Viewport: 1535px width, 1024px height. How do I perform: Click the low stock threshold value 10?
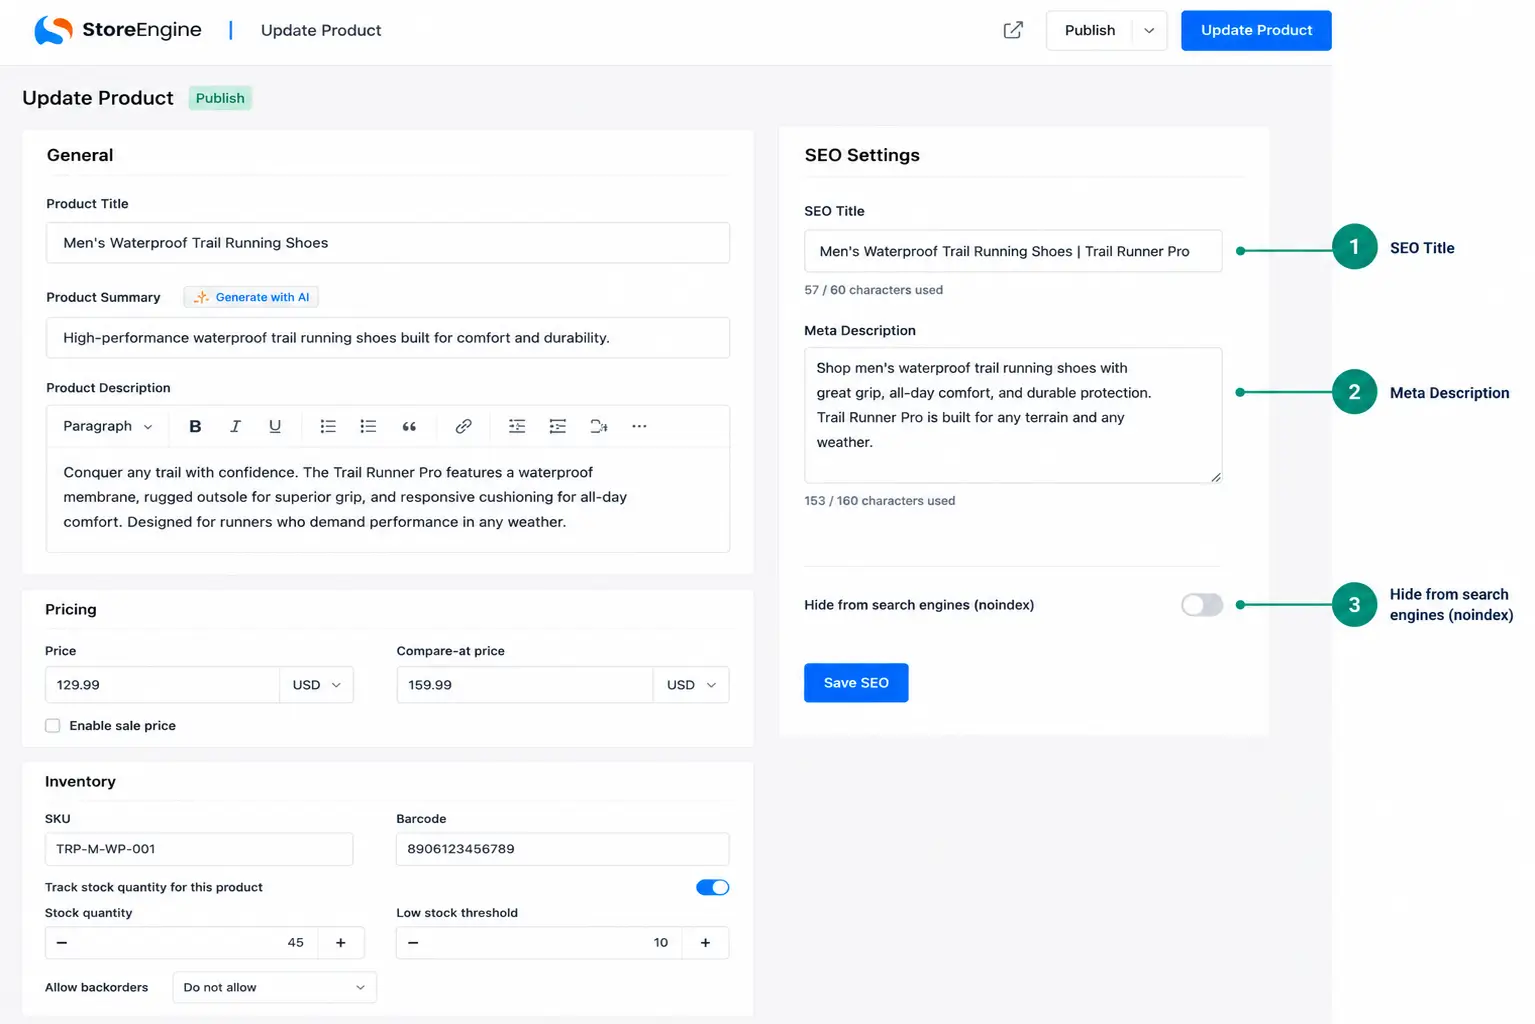click(x=661, y=943)
